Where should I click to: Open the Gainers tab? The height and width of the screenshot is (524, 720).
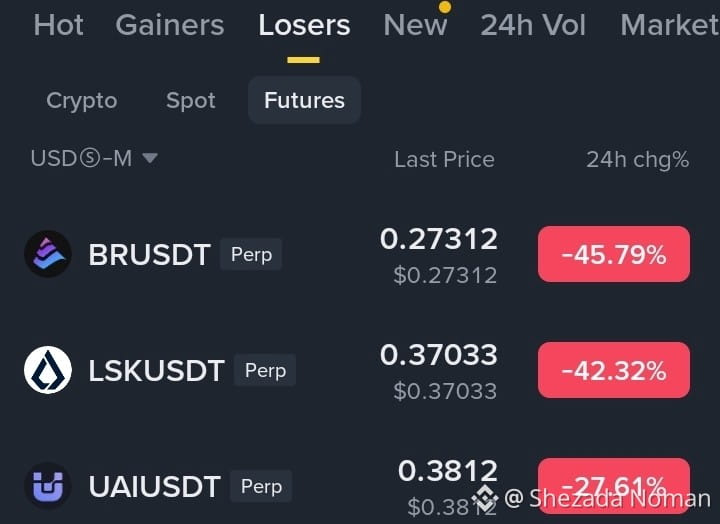click(170, 25)
